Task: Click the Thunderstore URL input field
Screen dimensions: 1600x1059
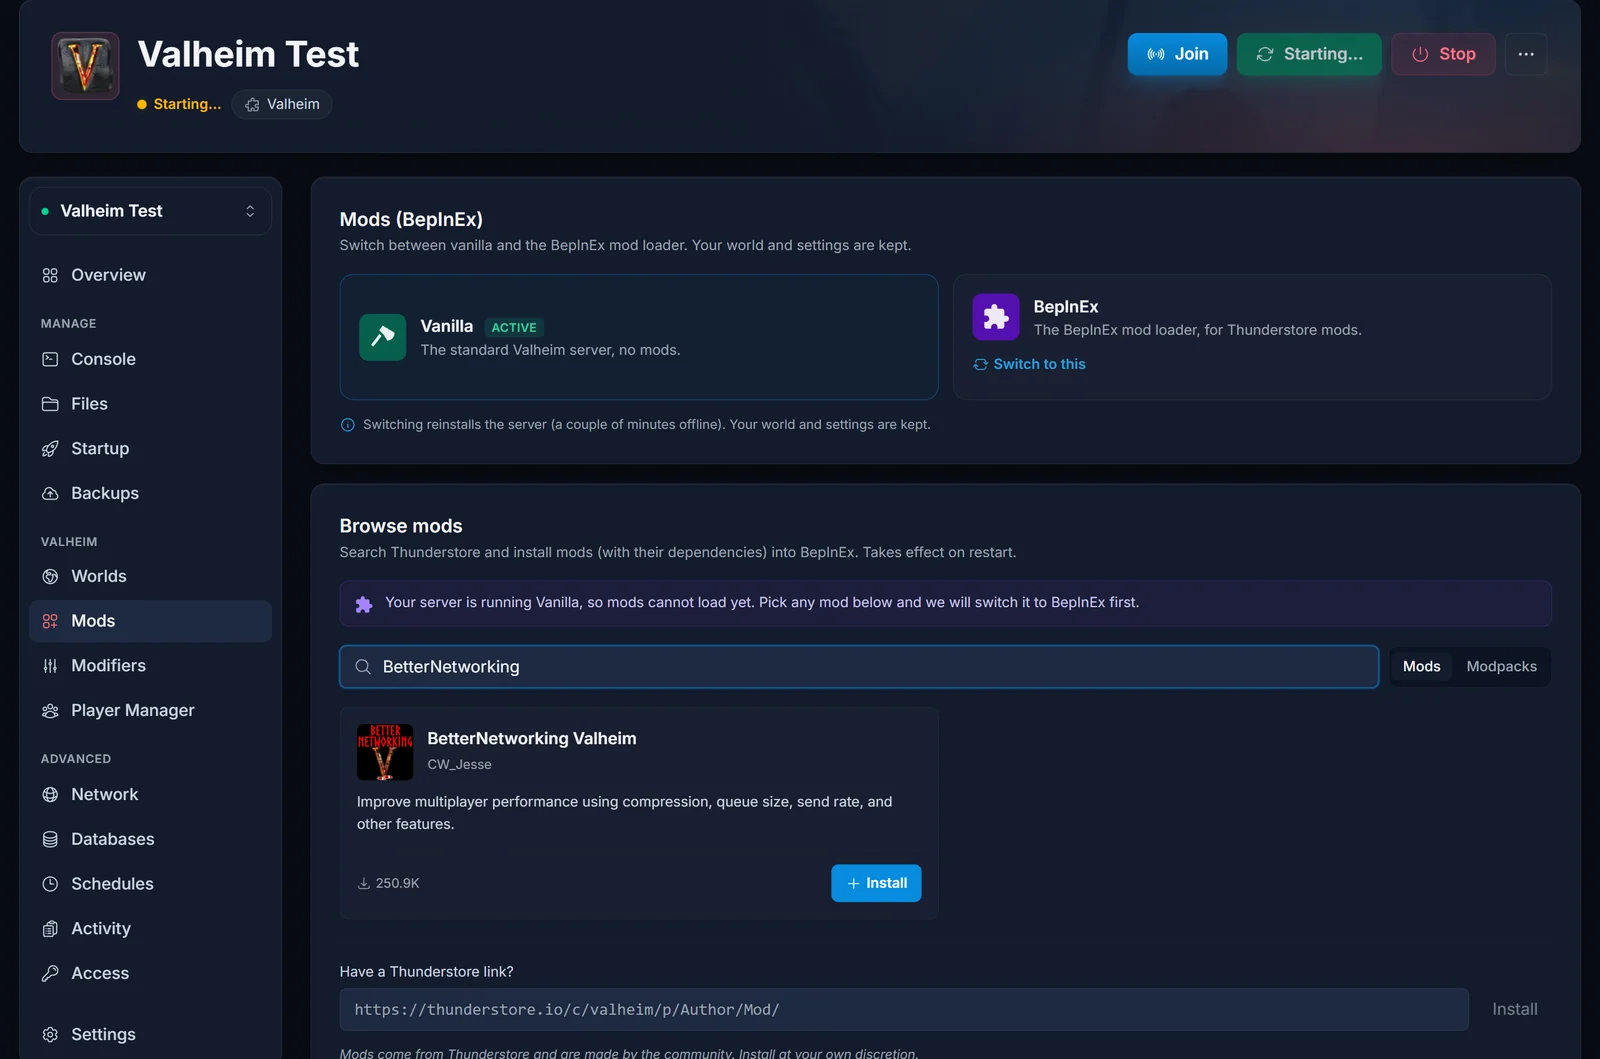Action: point(904,1010)
